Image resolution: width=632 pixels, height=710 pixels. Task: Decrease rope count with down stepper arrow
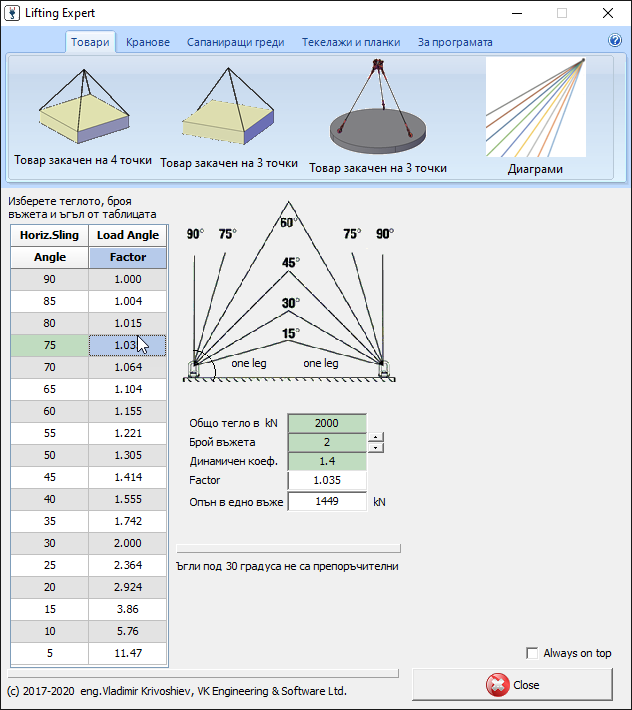click(375, 447)
